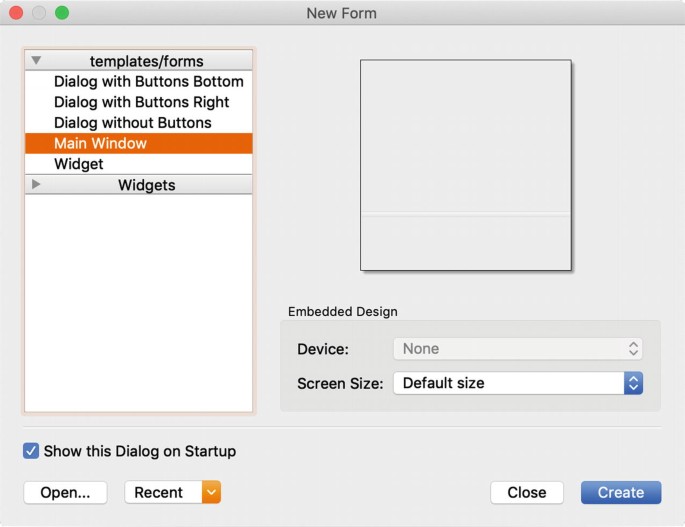Screen dimensions: 685x527
Task: Open the Recent dropdown arrow
Action: pos(210,492)
